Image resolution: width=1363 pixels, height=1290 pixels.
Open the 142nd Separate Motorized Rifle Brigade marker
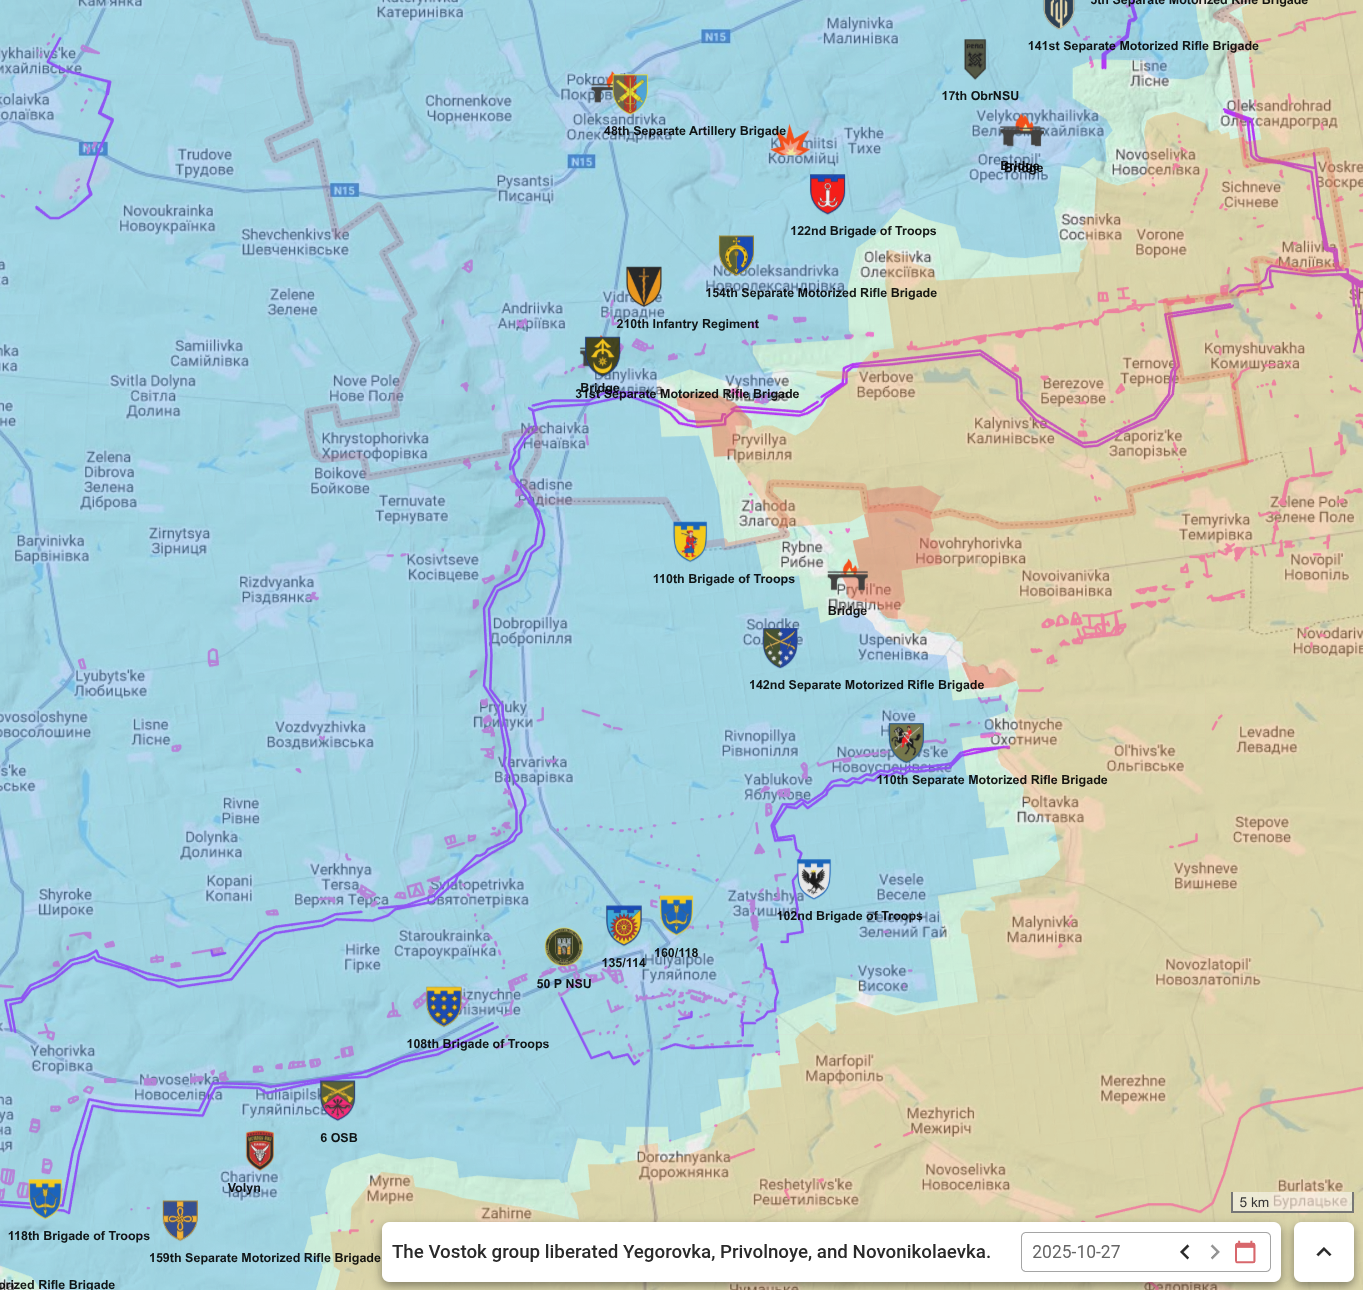780,647
